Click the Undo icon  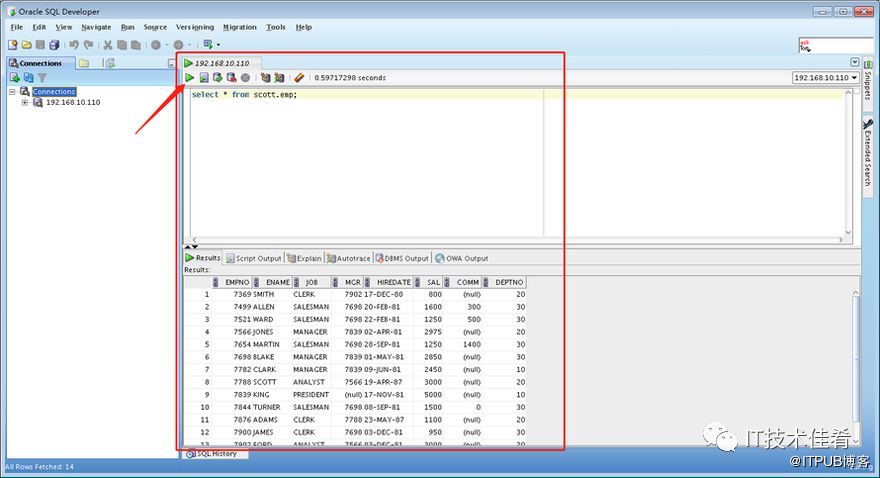coord(74,44)
